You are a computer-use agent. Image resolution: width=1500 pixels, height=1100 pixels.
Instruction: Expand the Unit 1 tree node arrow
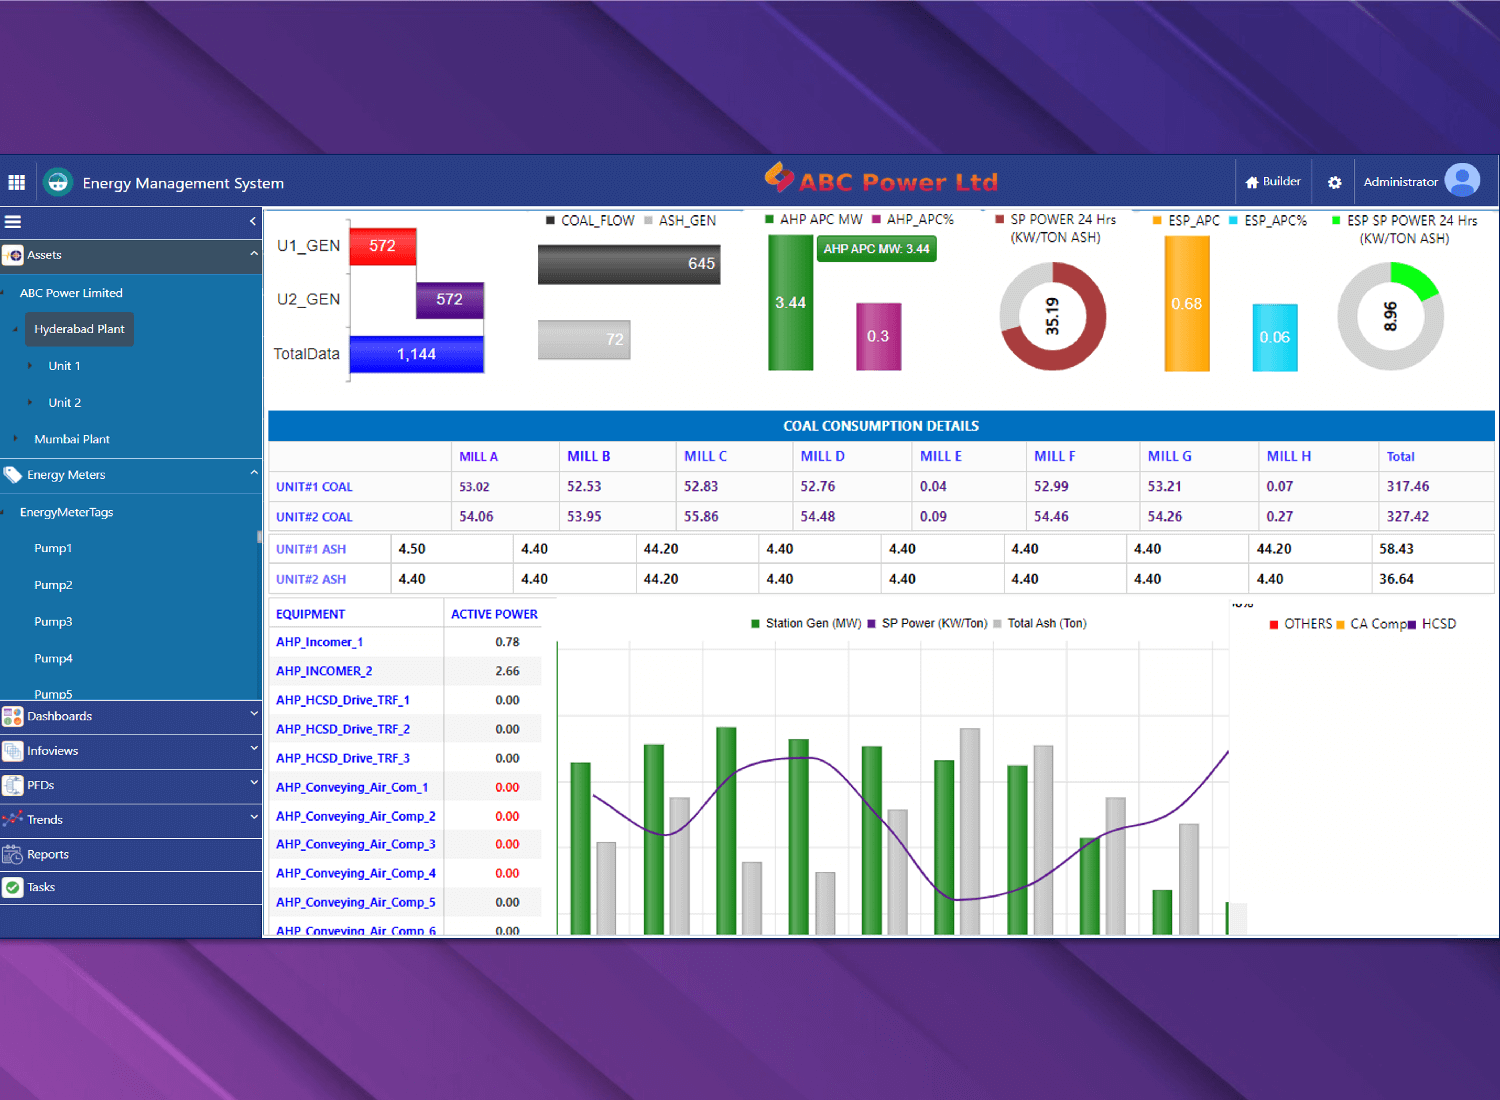point(30,366)
